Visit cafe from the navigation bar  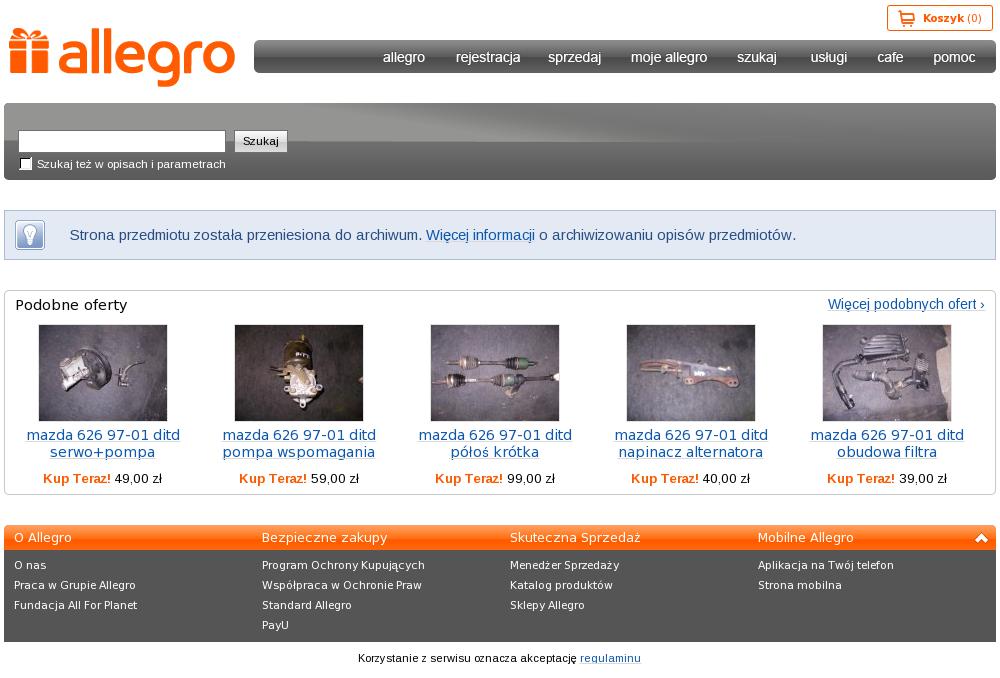pos(890,57)
